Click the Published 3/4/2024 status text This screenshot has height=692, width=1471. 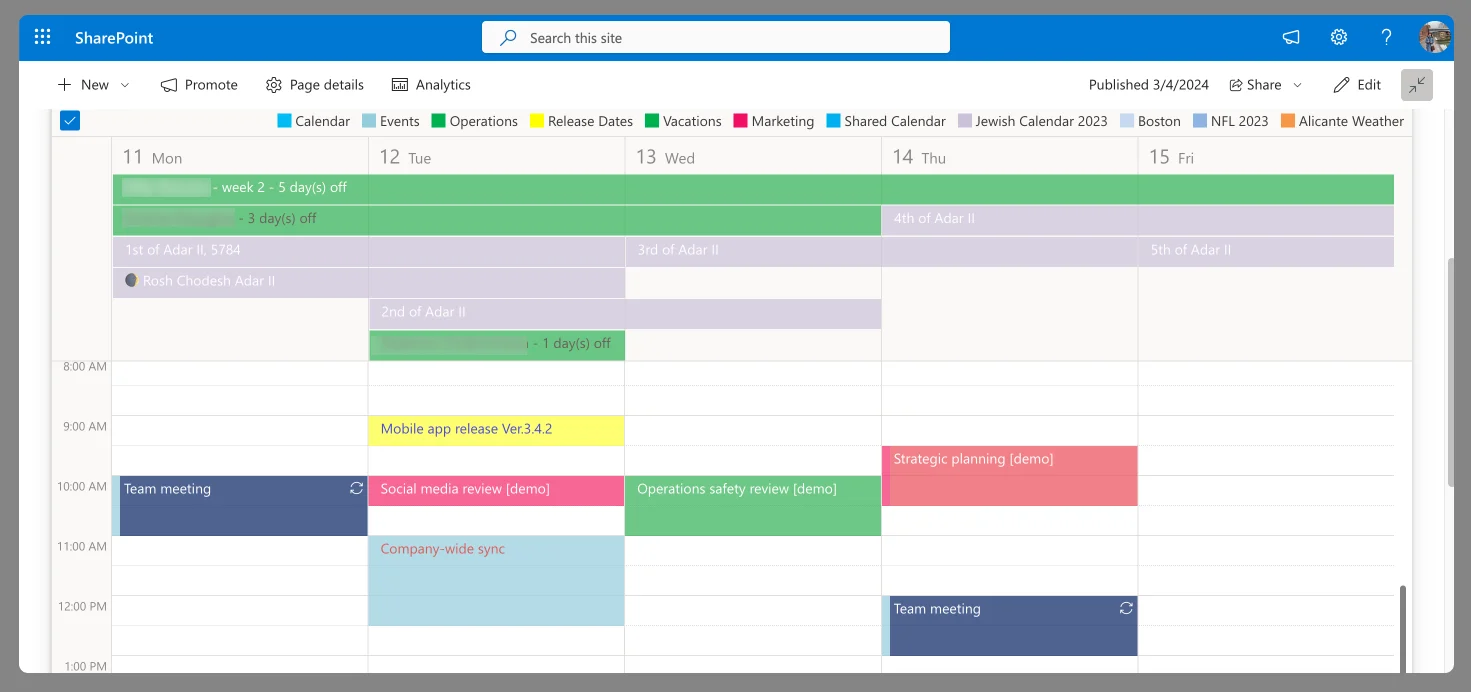(1149, 85)
